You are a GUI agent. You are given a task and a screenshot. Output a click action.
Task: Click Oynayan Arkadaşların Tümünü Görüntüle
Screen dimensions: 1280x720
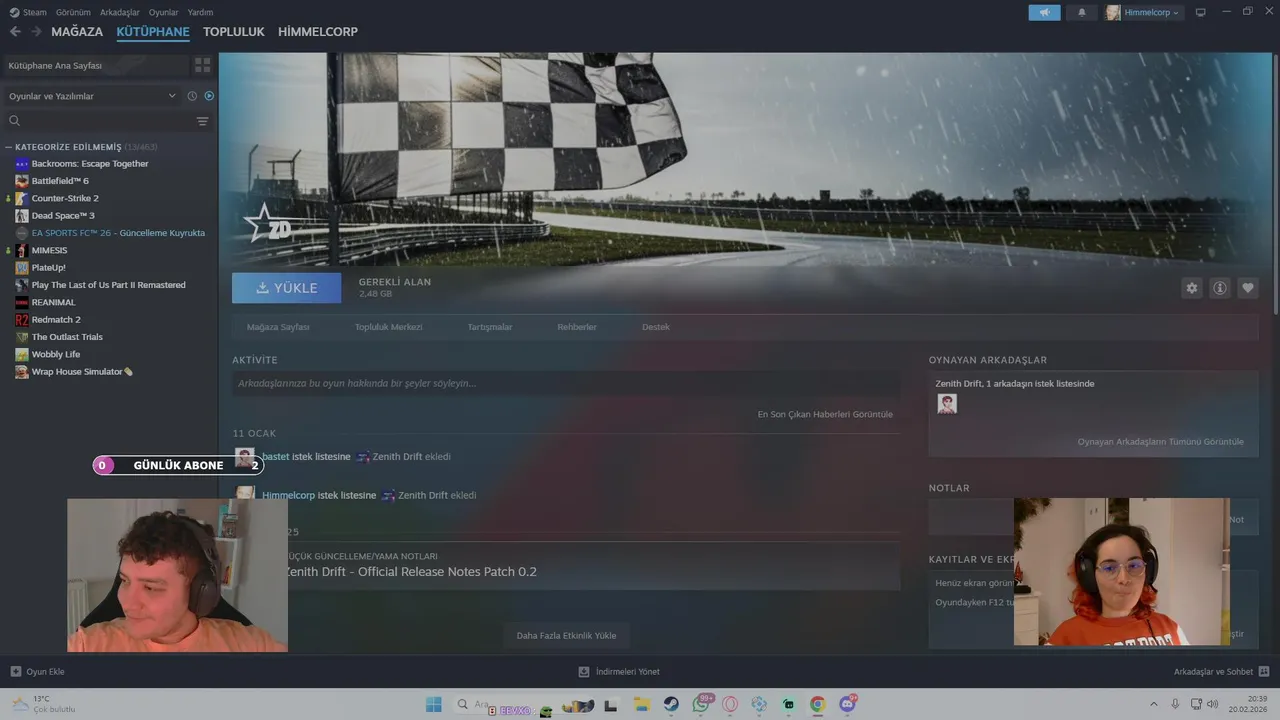click(1160, 441)
